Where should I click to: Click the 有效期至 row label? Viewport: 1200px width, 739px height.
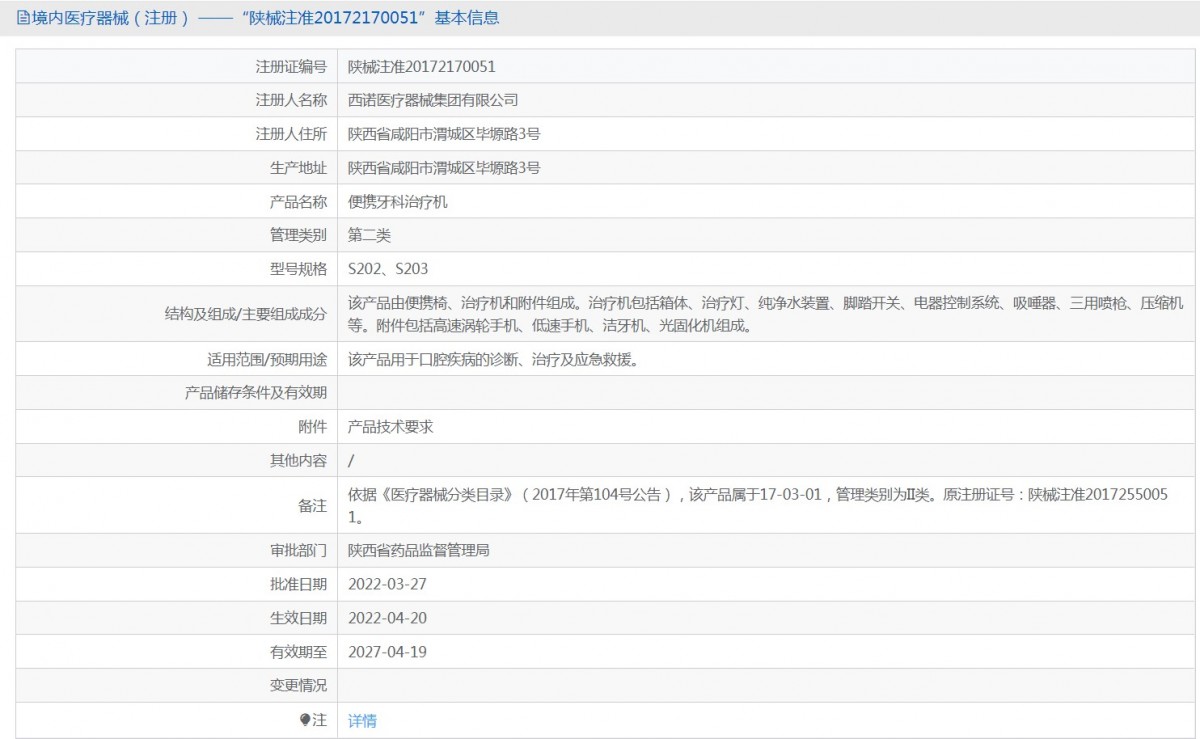coord(298,652)
